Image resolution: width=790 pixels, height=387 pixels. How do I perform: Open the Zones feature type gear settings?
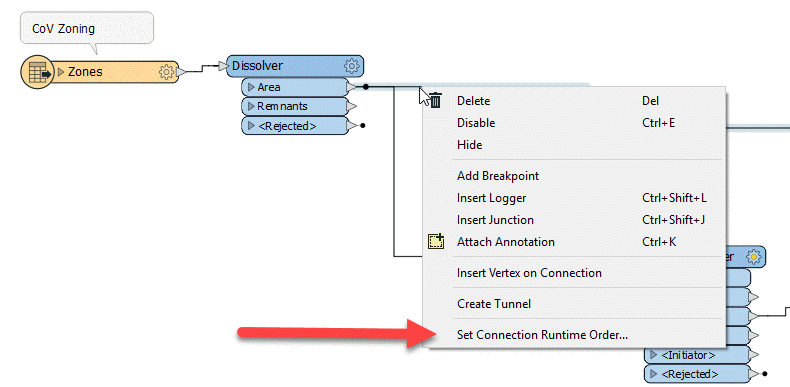pyautogui.click(x=166, y=72)
